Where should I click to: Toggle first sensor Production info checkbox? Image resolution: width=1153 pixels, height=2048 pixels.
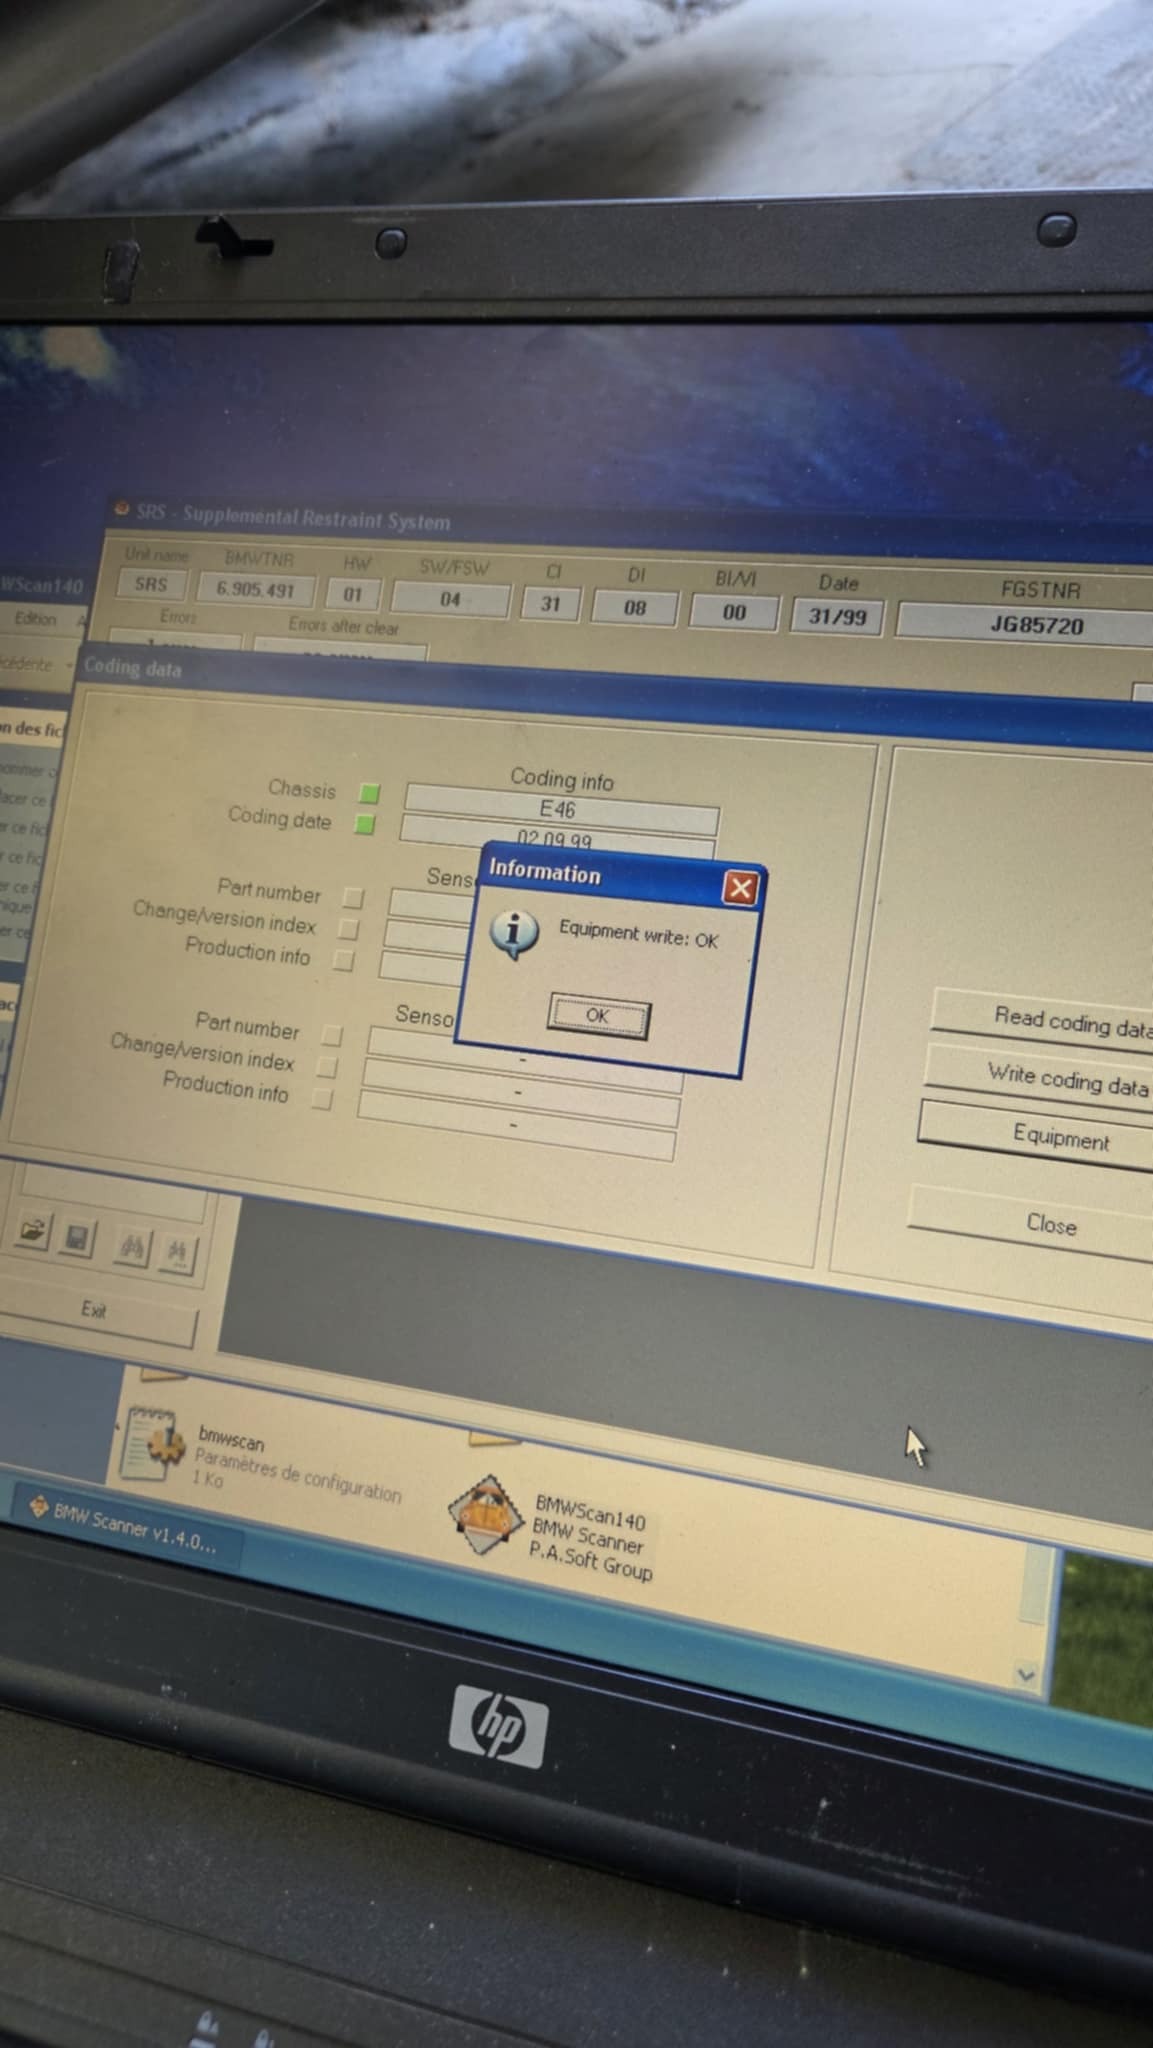point(343,960)
